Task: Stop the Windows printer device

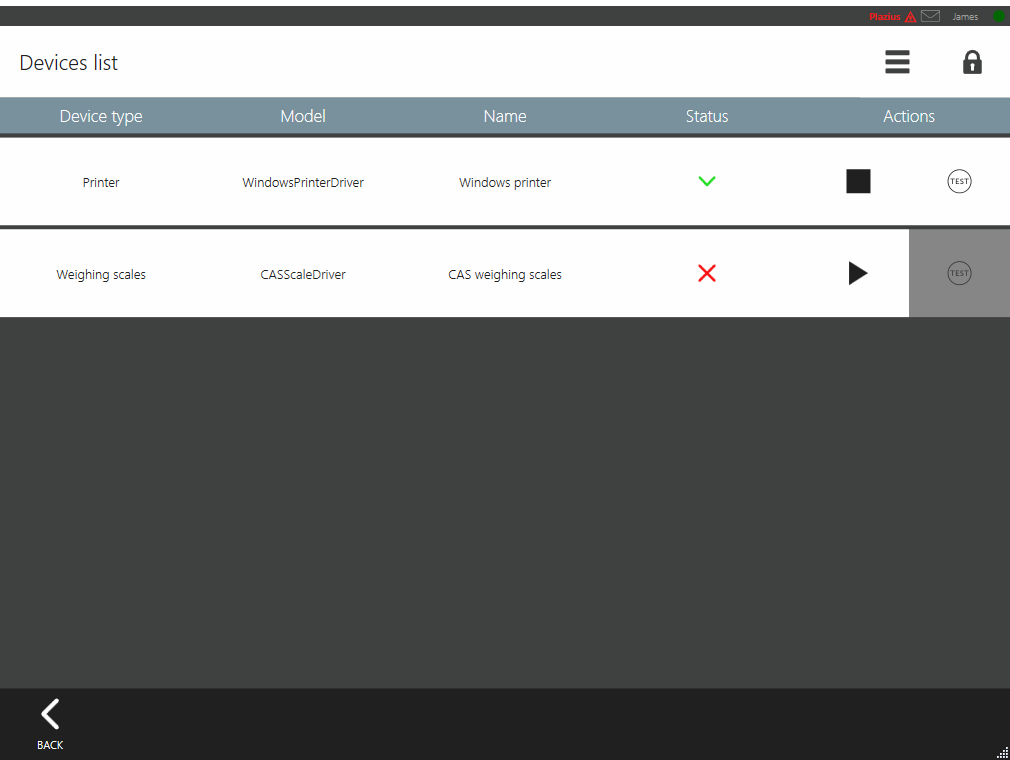Action: (858, 181)
